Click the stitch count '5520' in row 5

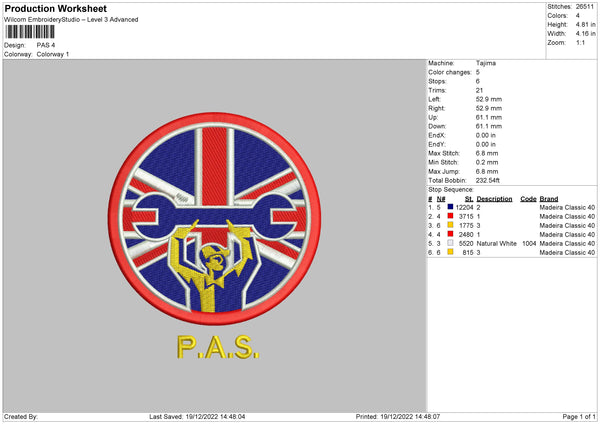(x=466, y=243)
